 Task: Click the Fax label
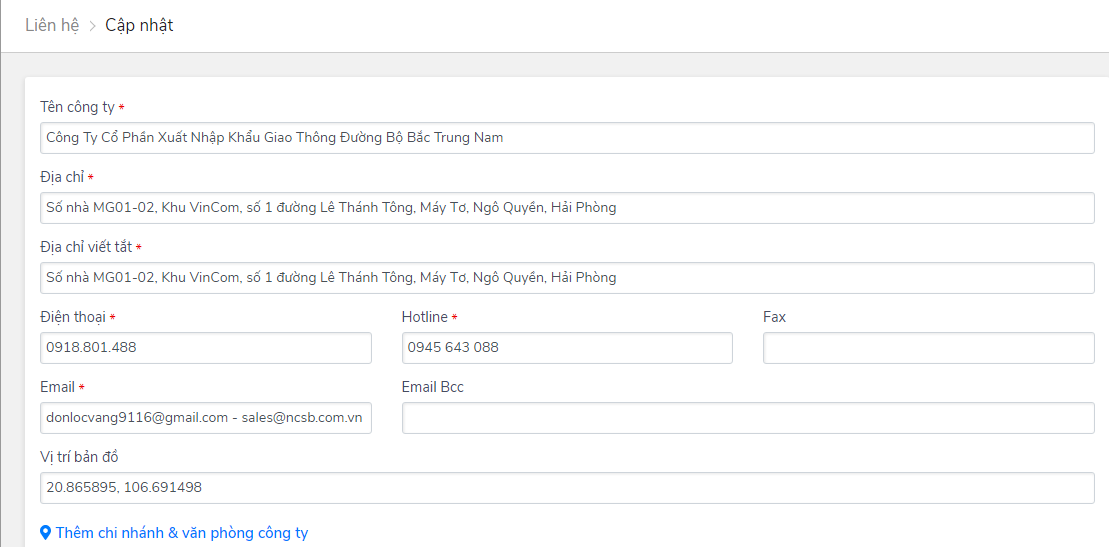[774, 317]
